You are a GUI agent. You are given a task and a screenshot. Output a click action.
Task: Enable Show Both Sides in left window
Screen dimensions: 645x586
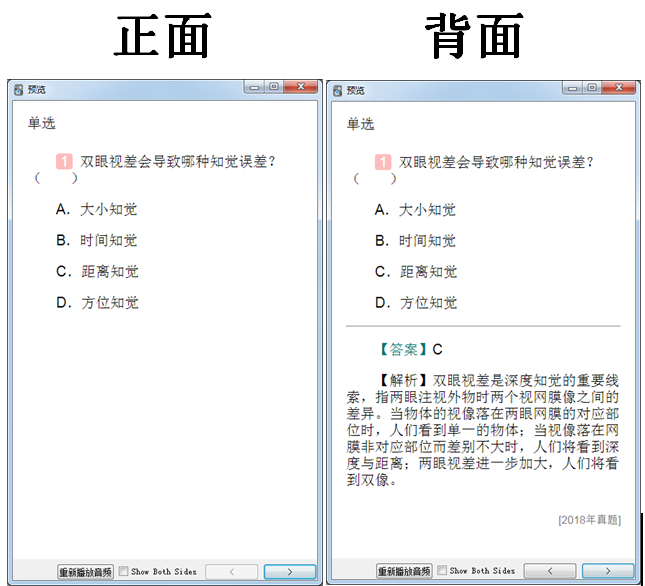pos(123,571)
